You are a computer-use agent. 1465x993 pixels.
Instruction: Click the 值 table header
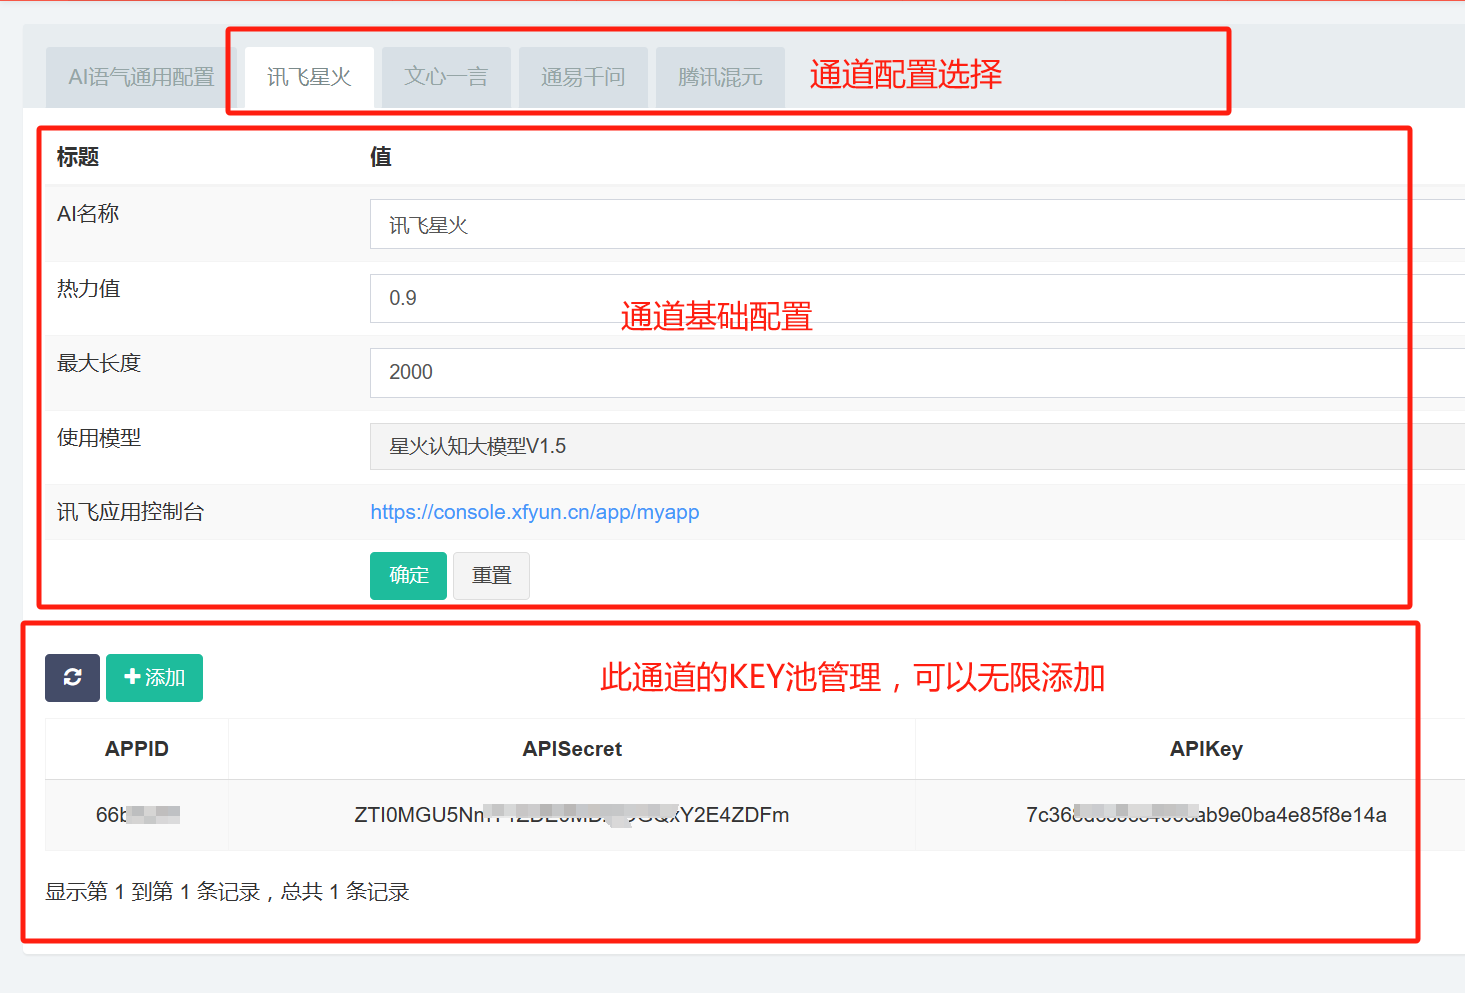381,157
